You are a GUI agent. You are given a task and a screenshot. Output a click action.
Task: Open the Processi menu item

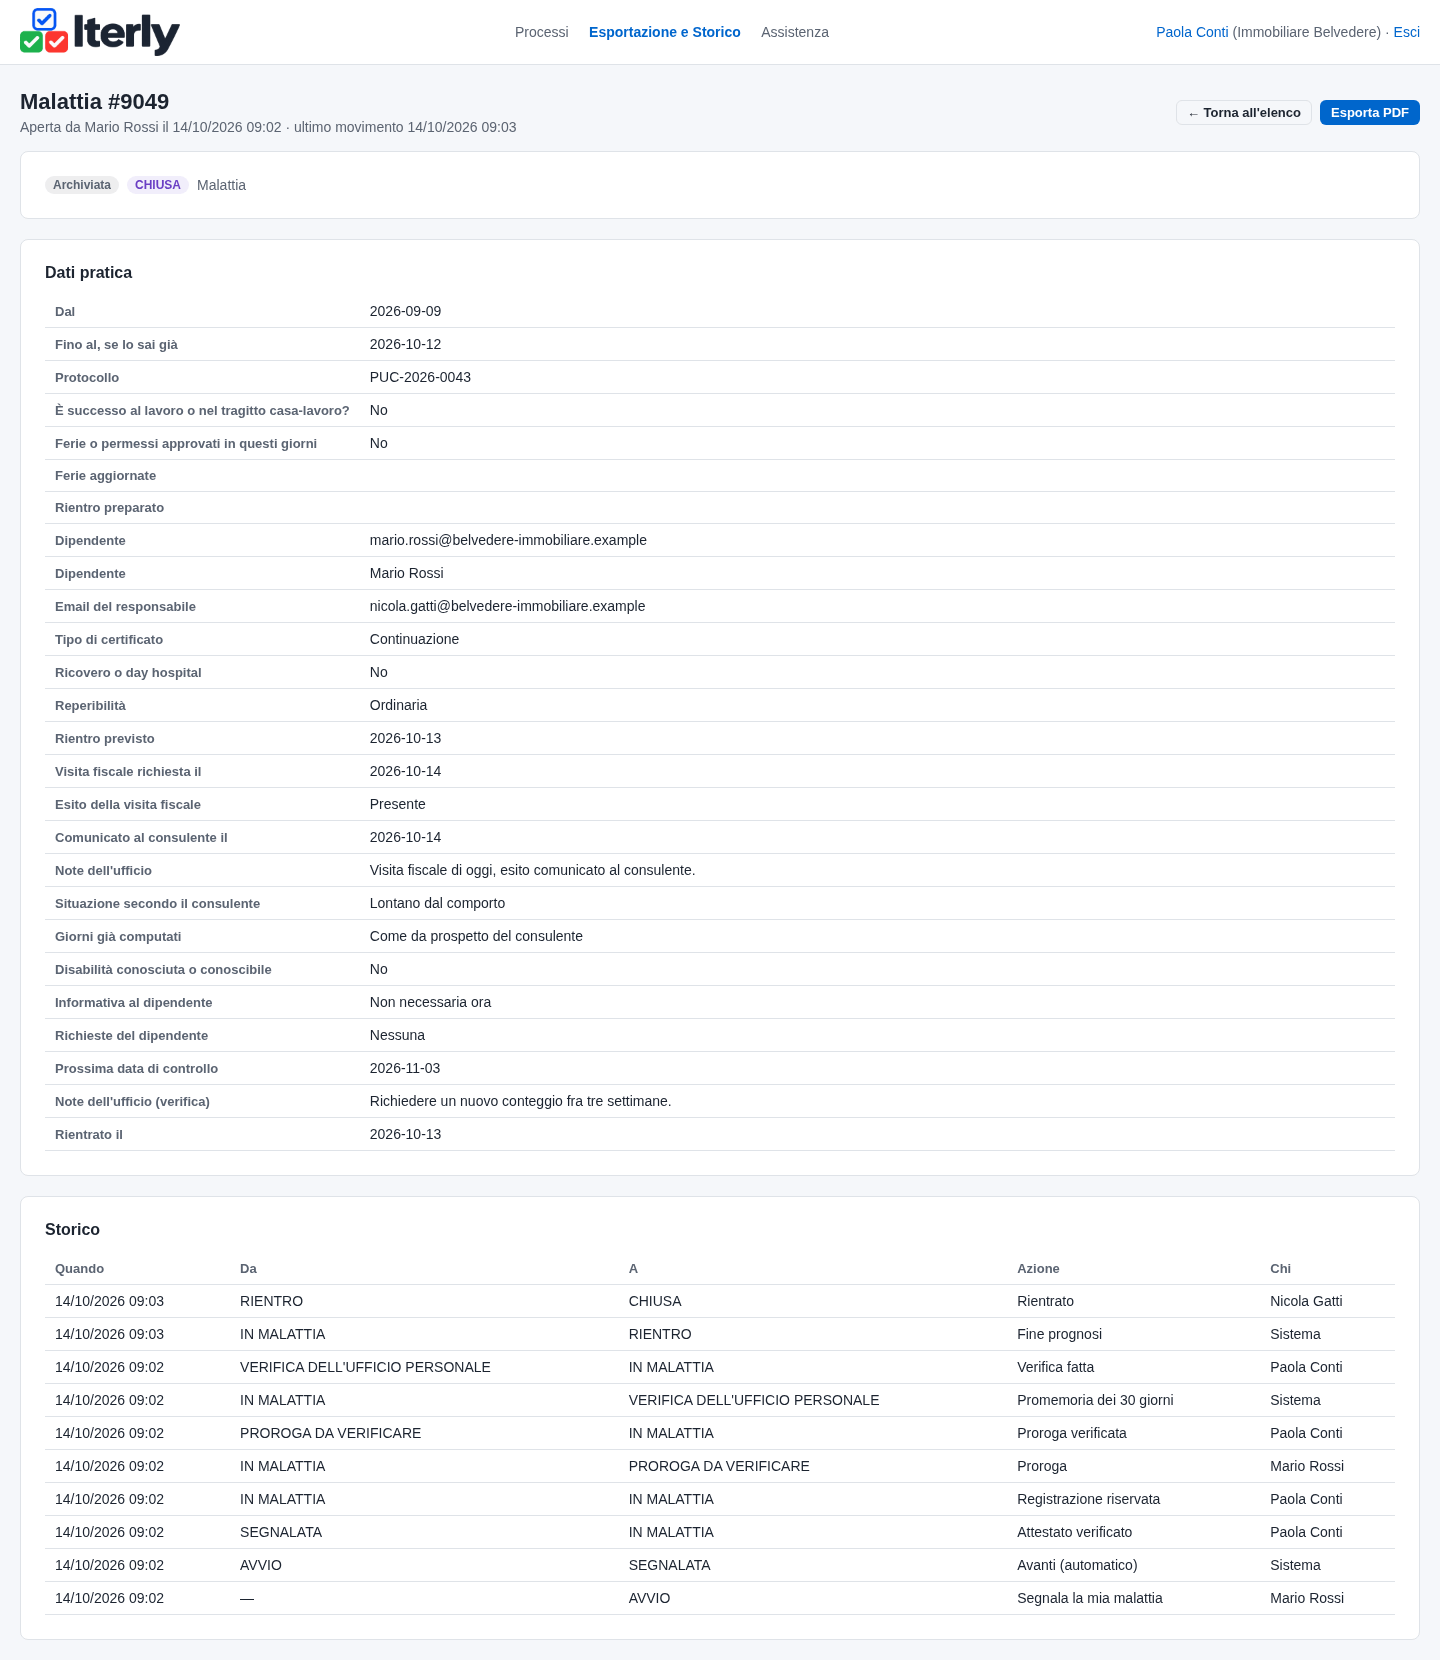point(541,32)
